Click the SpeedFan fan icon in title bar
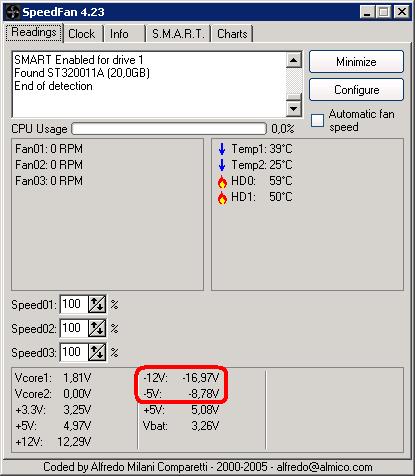 tap(13, 12)
